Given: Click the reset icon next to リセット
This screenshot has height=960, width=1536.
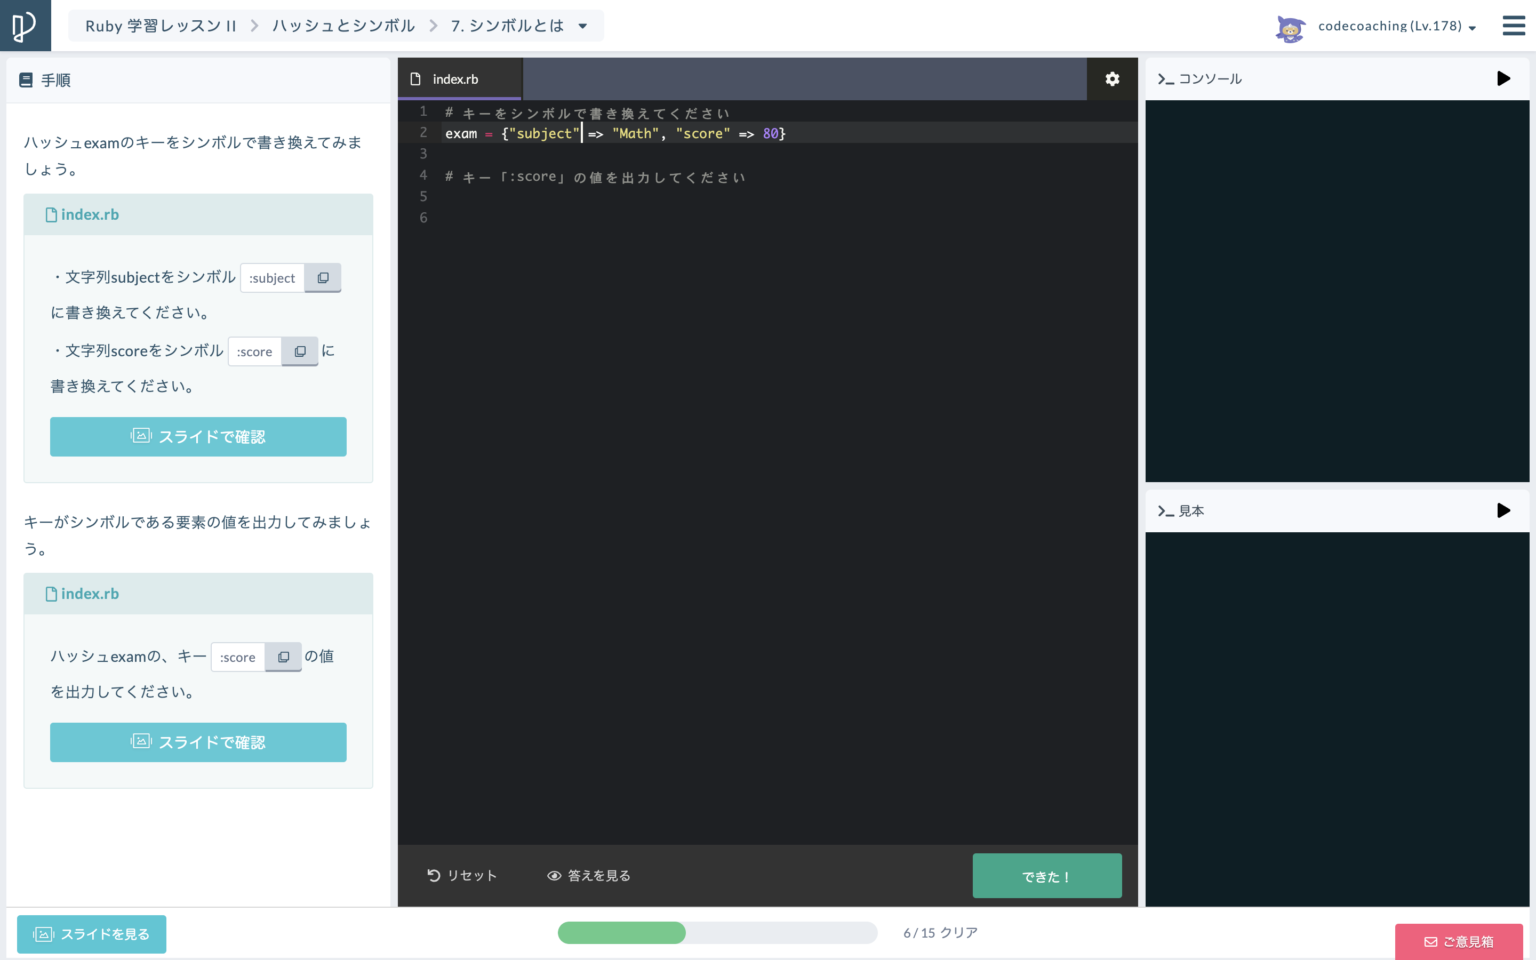Looking at the screenshot, I should [x=432, y=875].
